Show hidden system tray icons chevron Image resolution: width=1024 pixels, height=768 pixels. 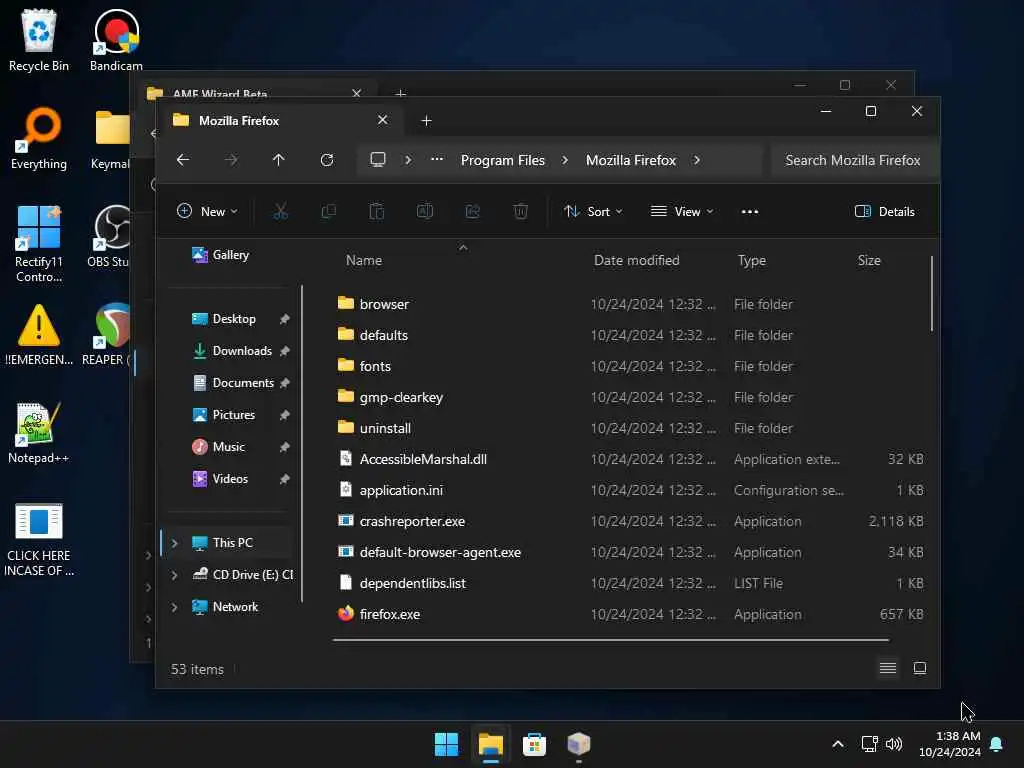click(x=838, y=744)
